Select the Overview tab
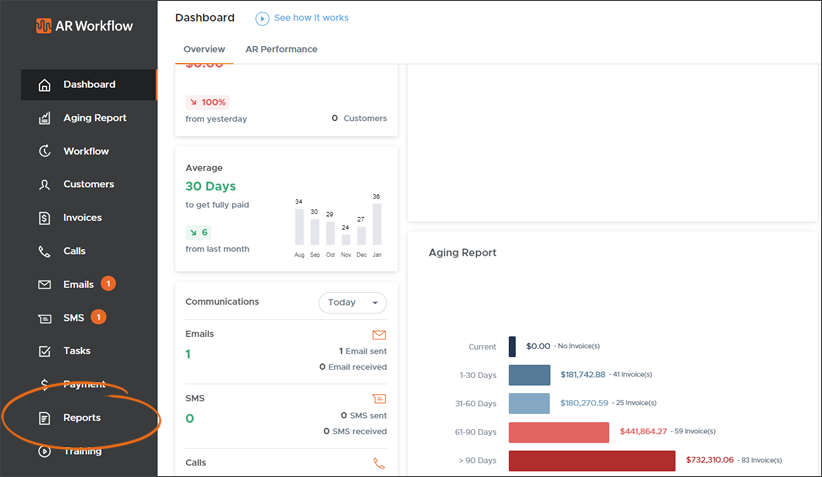The height and width of the screenshot is (477, 822). pyautogui.click(x=204, y=49)
